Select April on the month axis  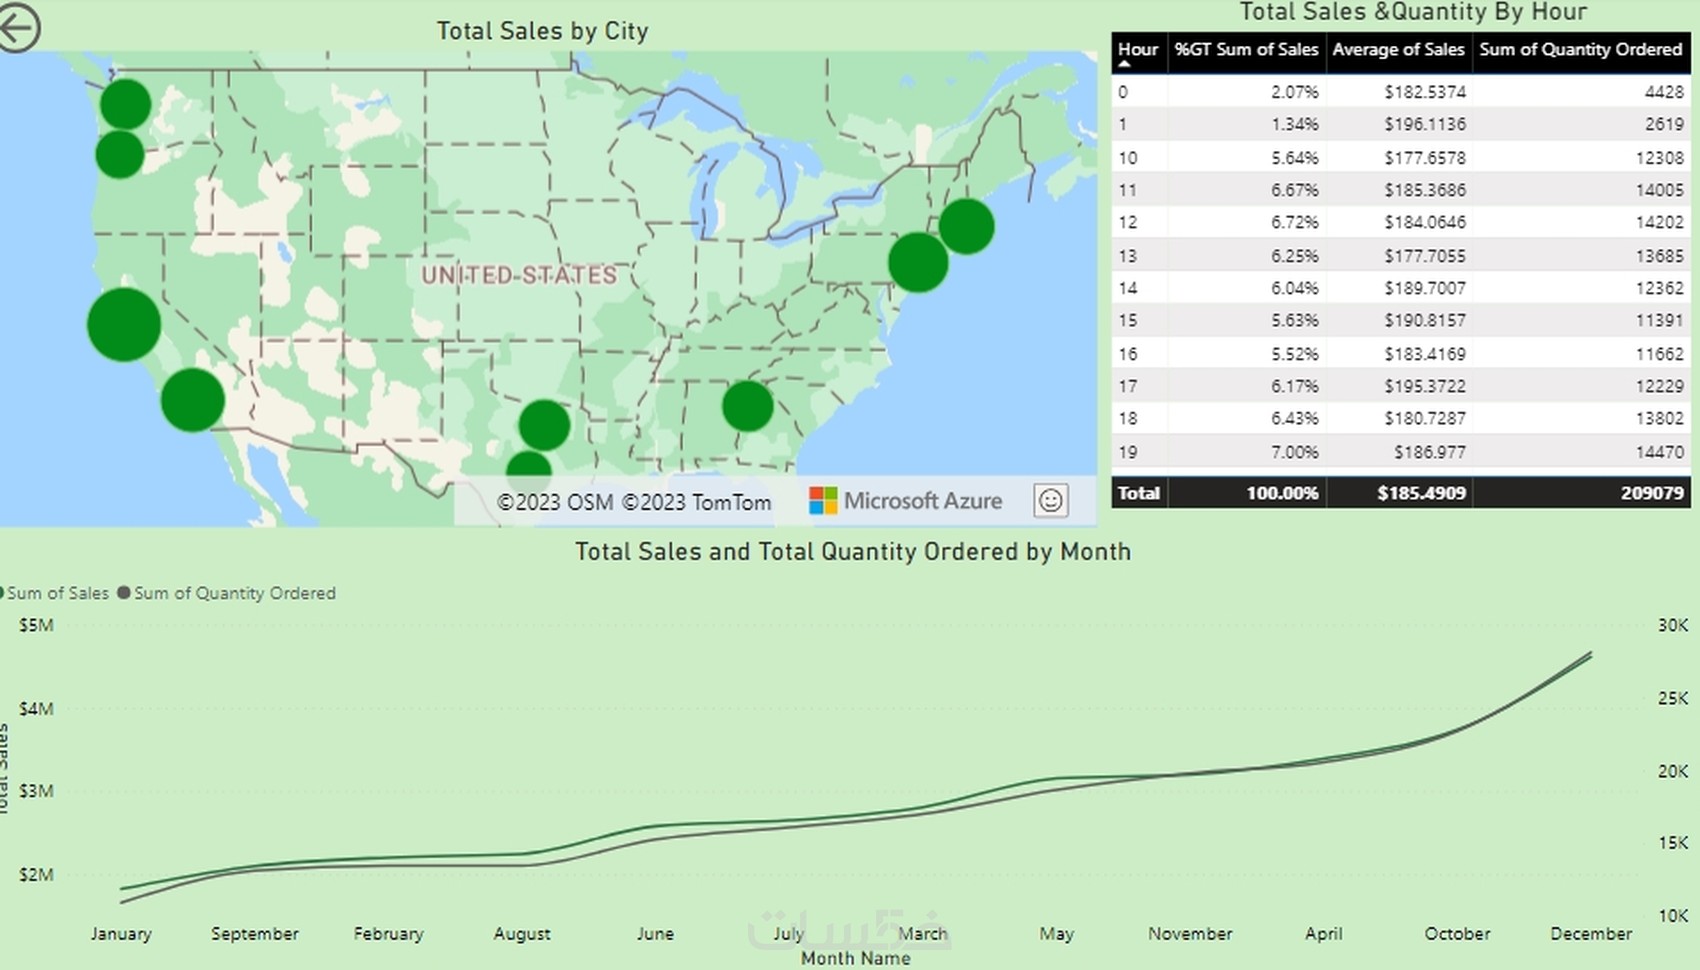coord(1323,933)
